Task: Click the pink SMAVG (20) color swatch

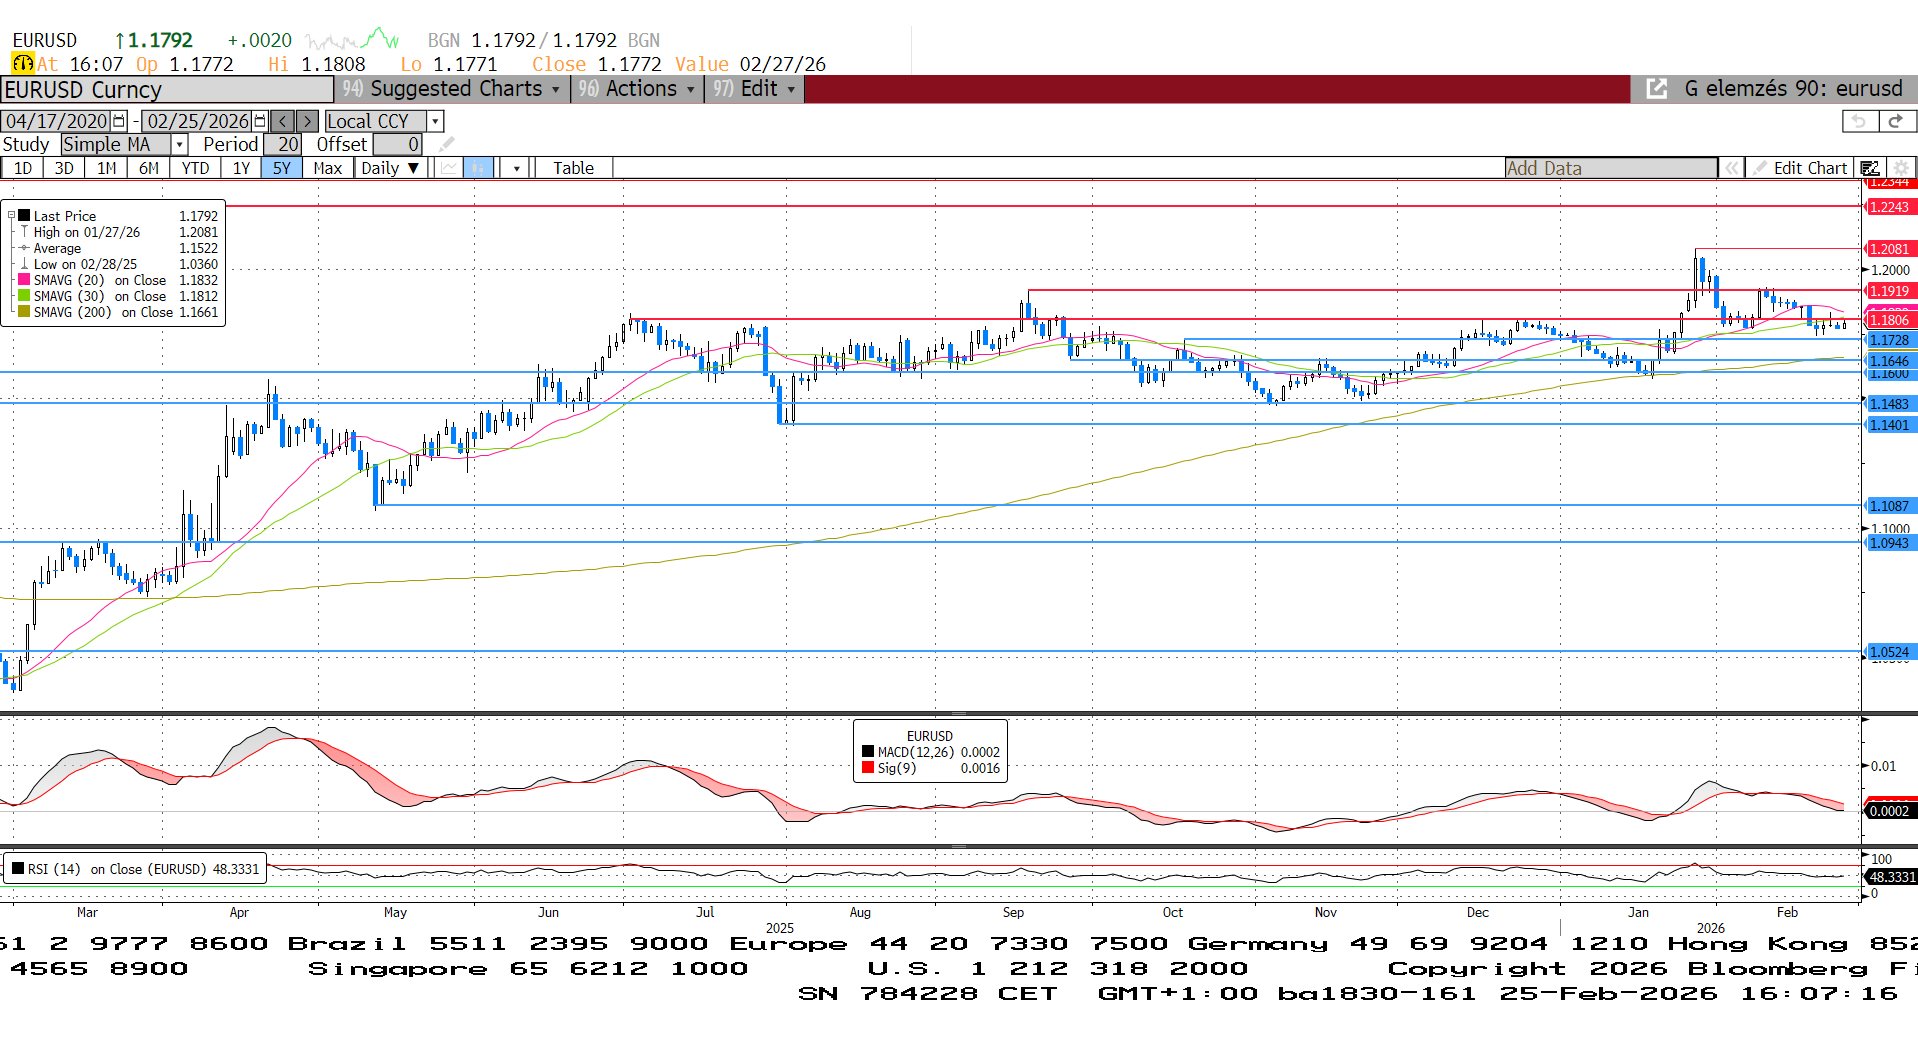Action: 24,281
